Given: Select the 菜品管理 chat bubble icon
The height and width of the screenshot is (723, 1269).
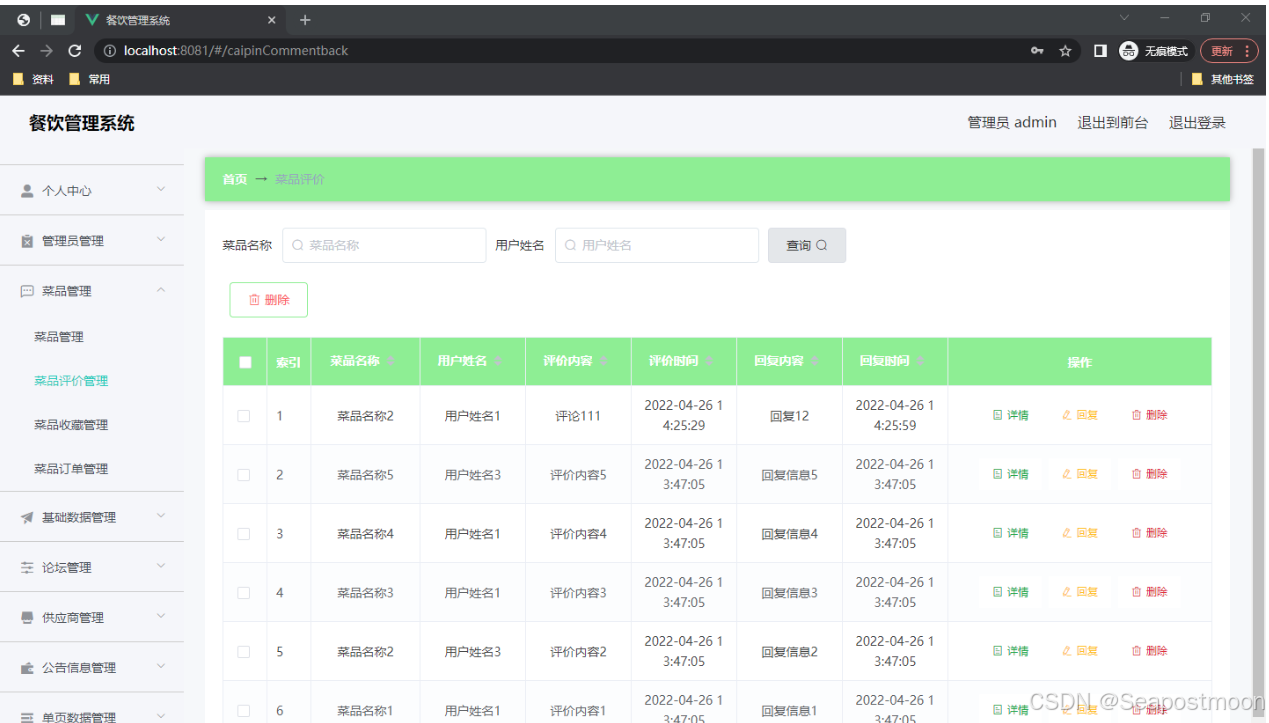Looking at the screenshot, I should (x=26, y=290).
